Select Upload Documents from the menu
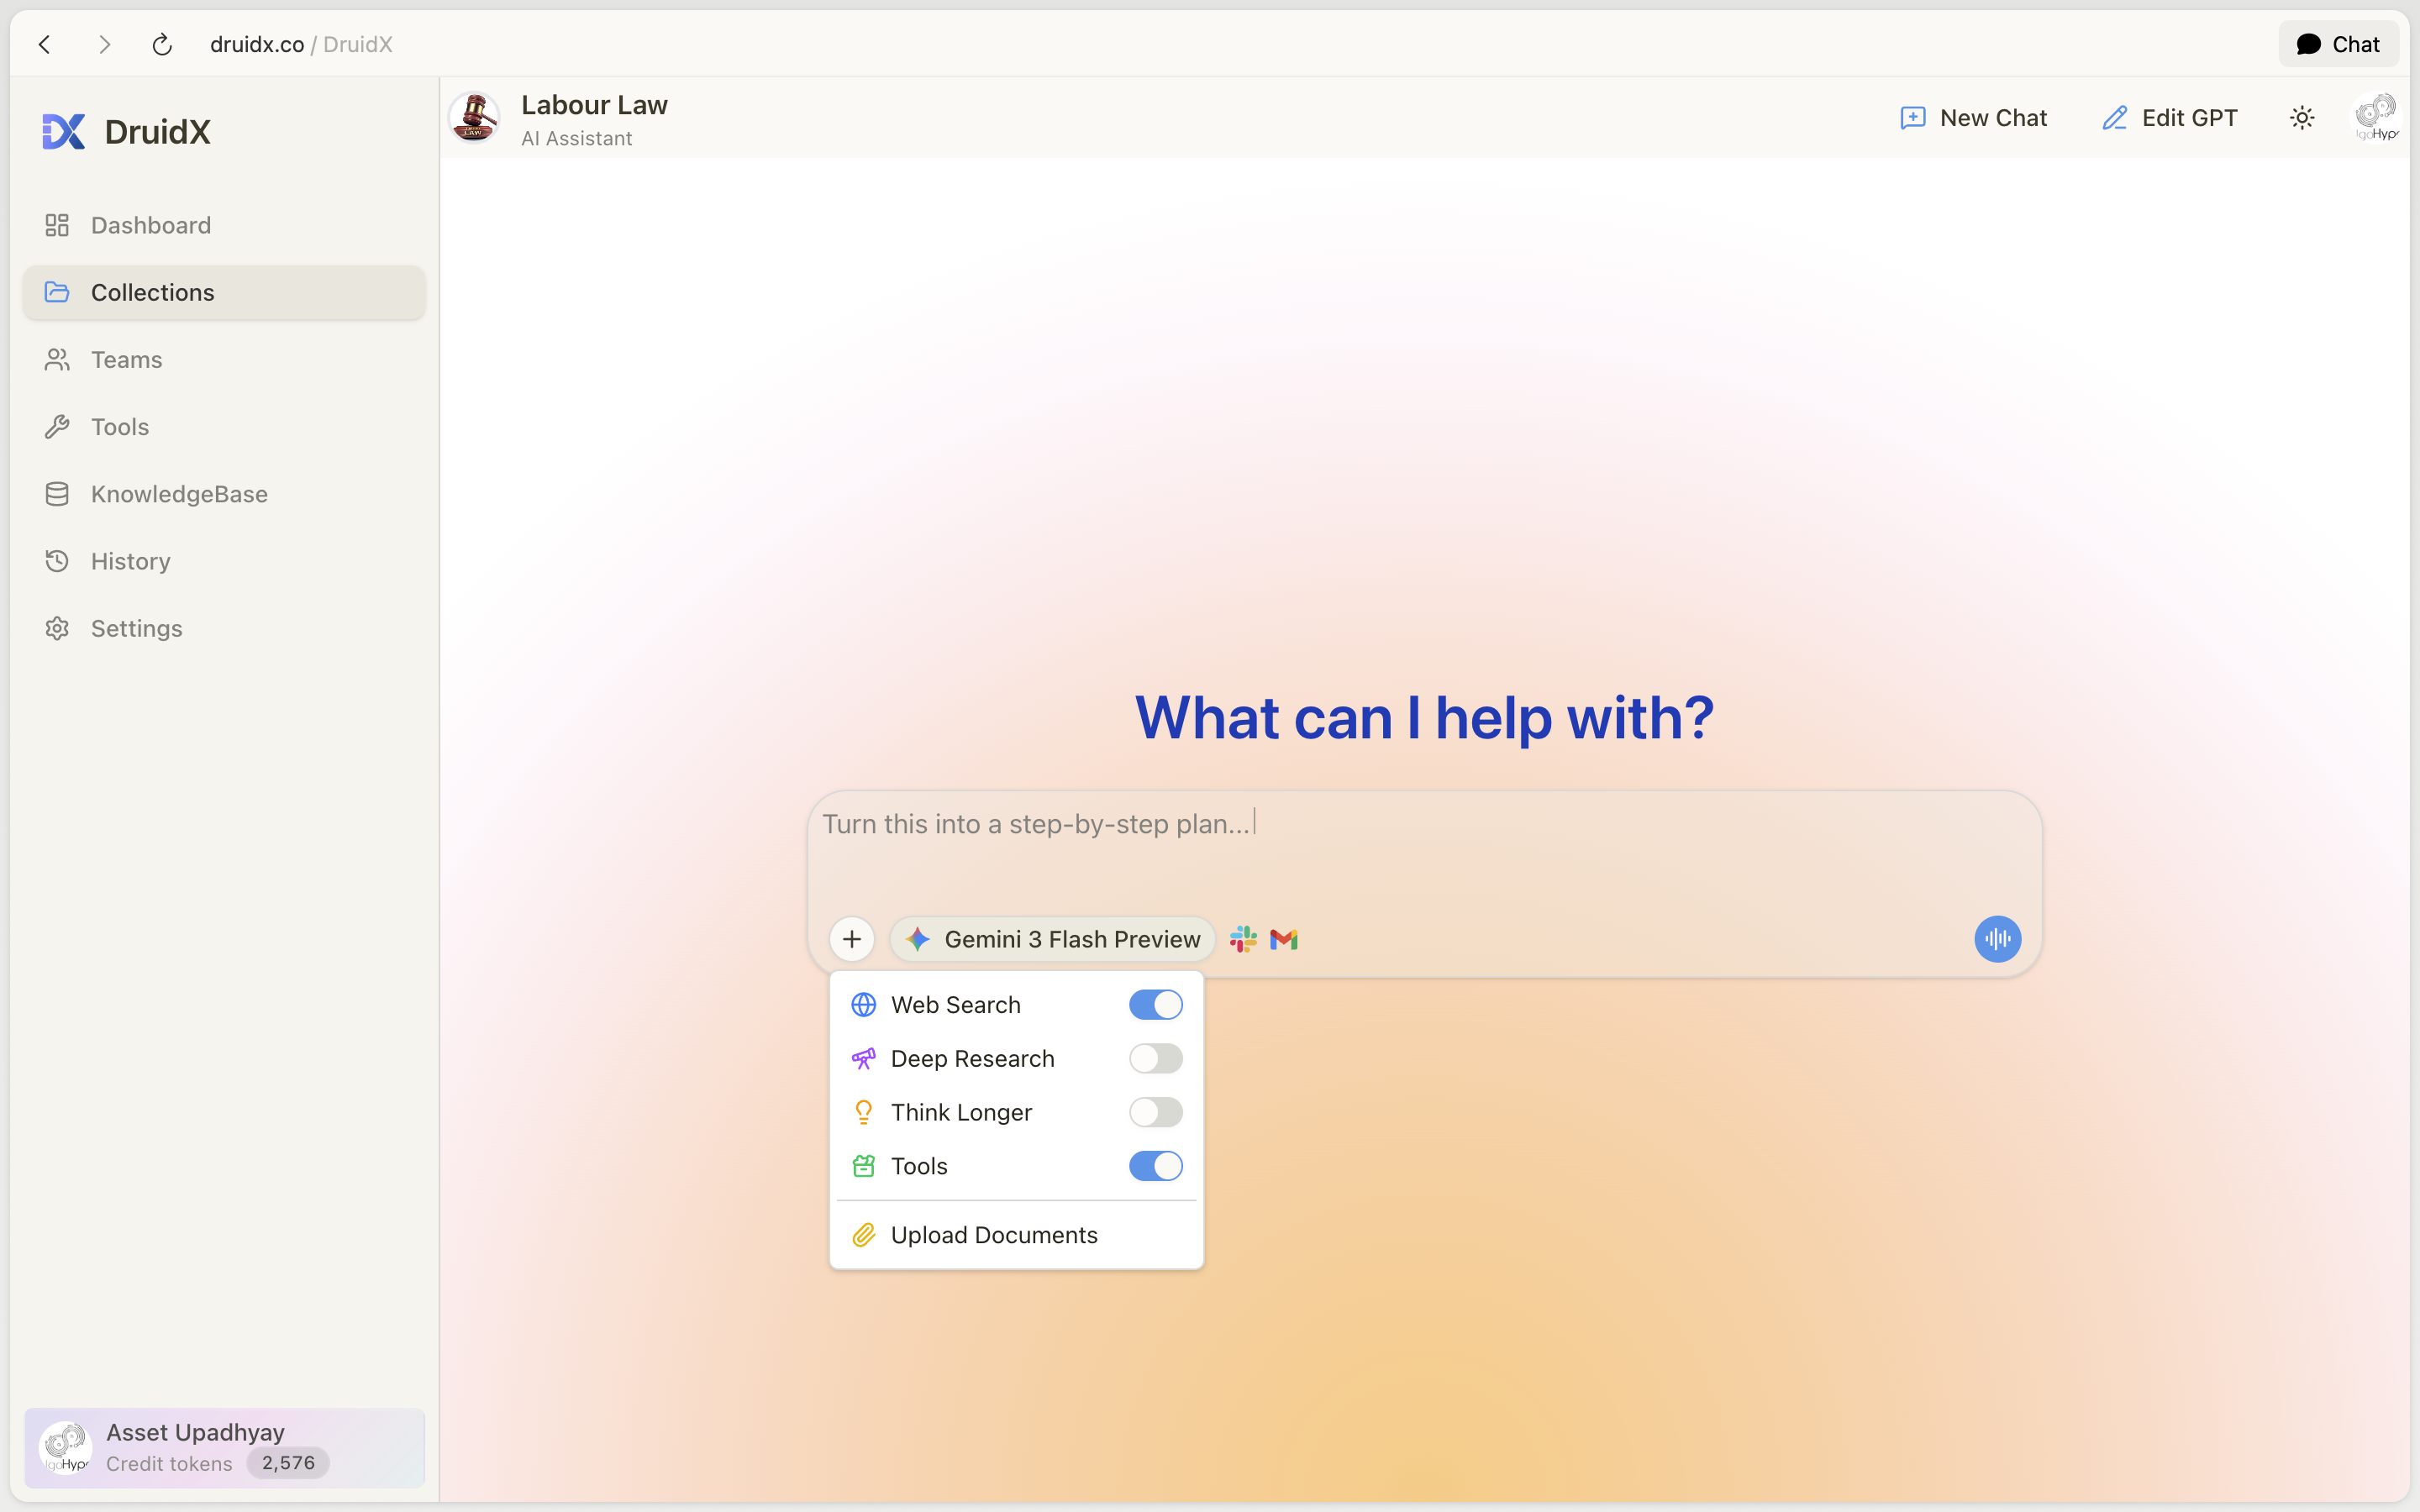 point(993,1235)
